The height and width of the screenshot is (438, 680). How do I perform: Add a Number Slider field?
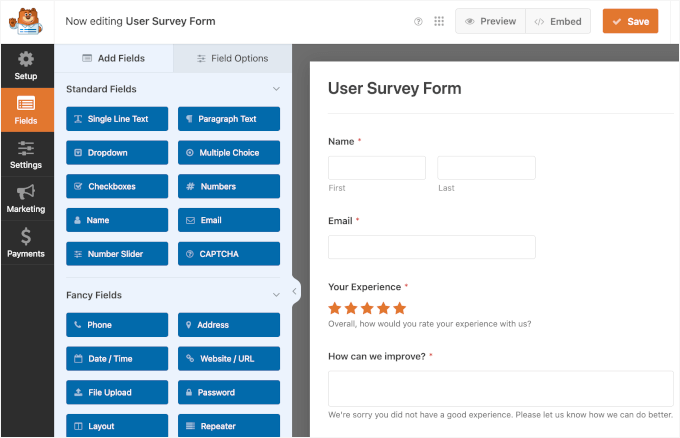[x=117, y=254]
